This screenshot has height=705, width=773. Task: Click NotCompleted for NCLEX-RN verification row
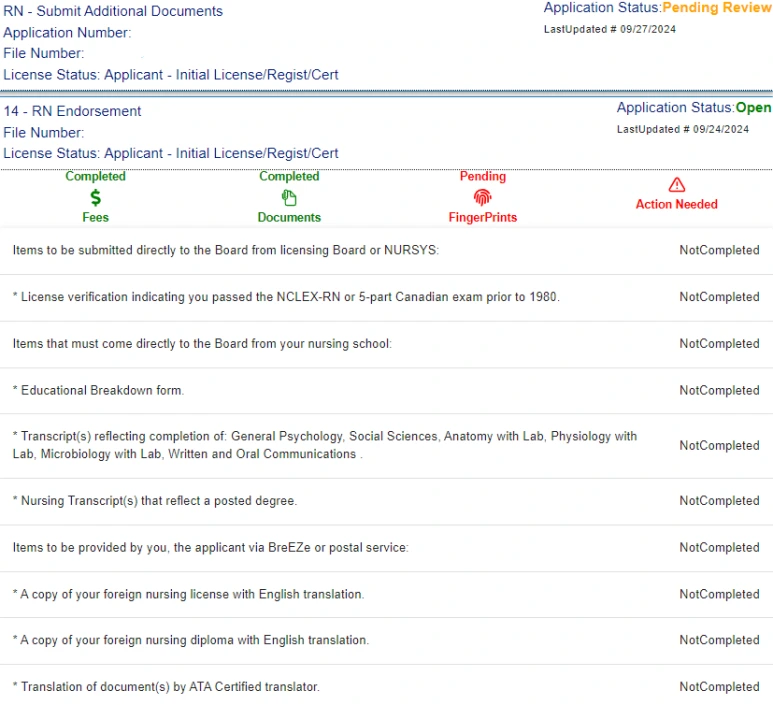719,297
